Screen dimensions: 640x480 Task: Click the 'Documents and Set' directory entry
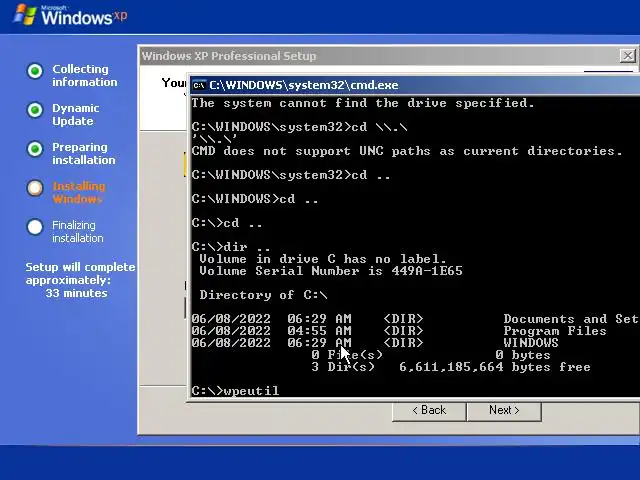[x=571, y=319]
